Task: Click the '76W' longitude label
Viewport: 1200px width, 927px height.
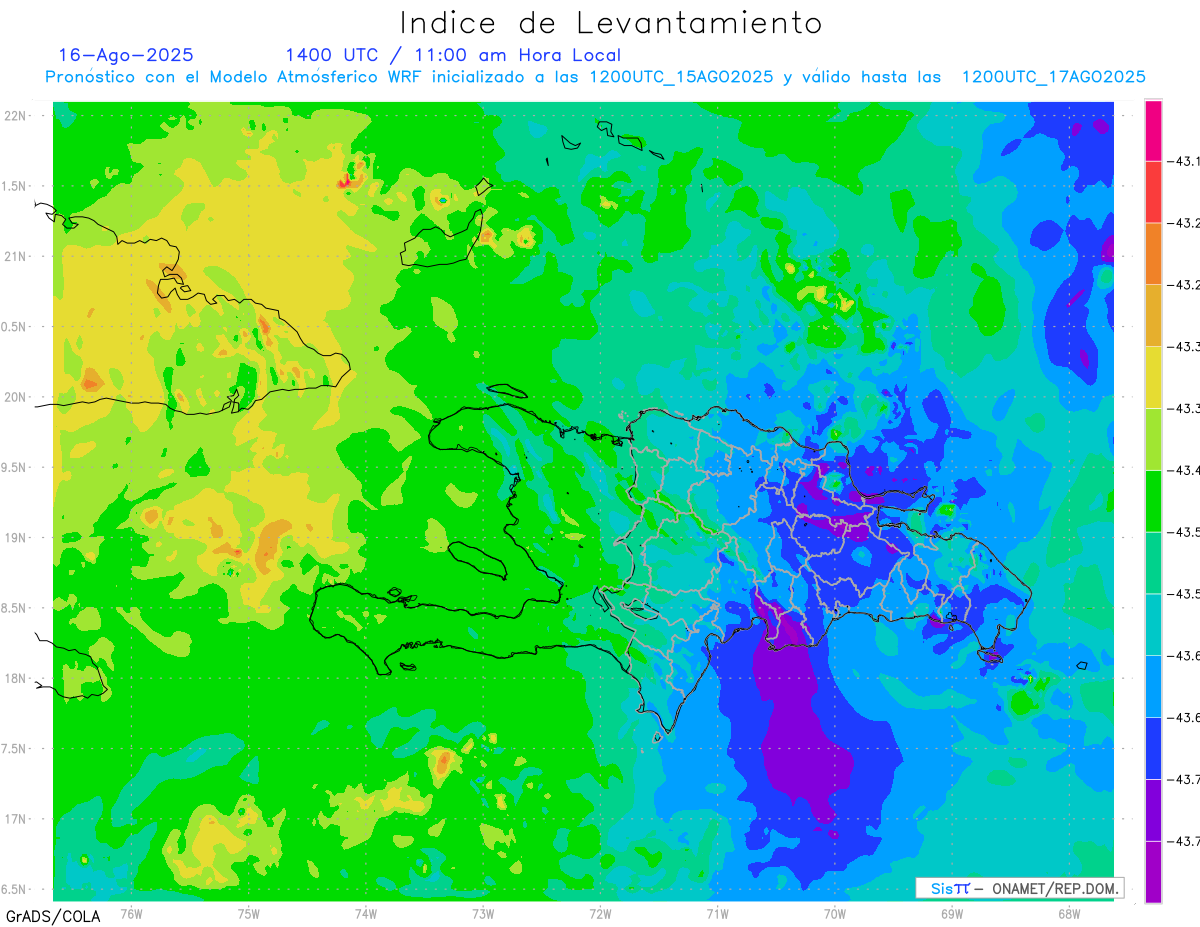Action: pyautogui.click(x=131, y=914)
